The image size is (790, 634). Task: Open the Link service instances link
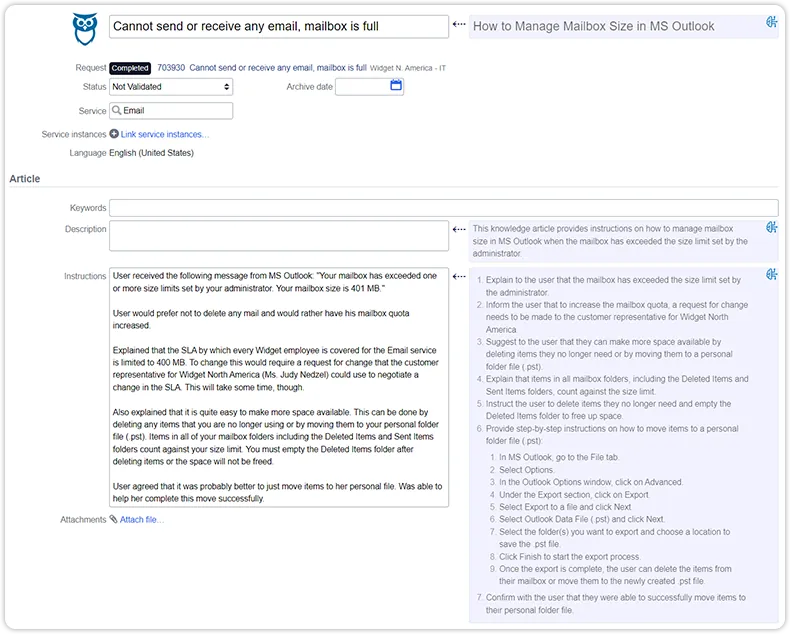pyautogui.click(x=164, y=135)
